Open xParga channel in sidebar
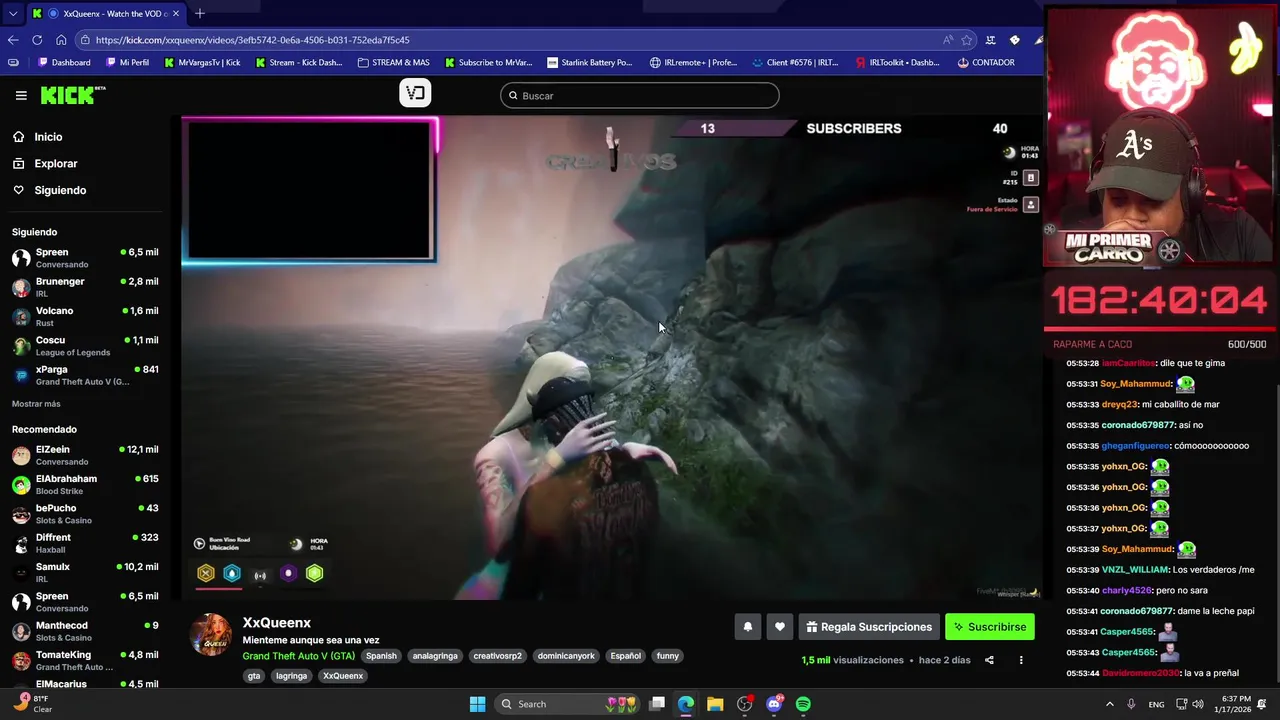This screenshot has width=1280, height=720. pyautogui.click(x=85, y=375)
